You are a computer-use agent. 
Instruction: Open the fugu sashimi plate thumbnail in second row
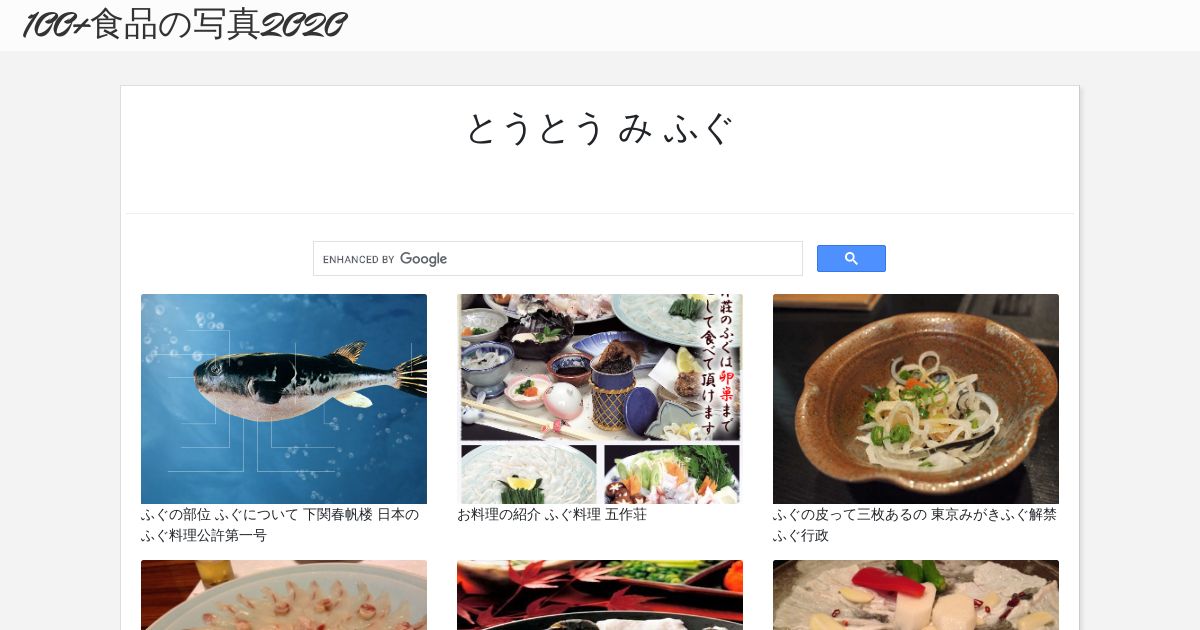point(284,595)
